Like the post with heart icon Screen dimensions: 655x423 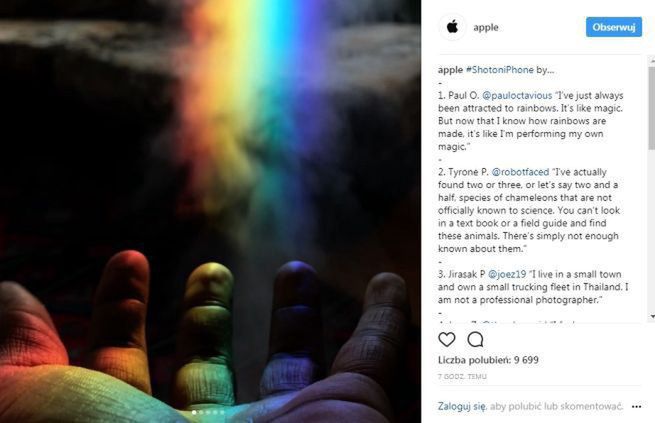point(447,339)
